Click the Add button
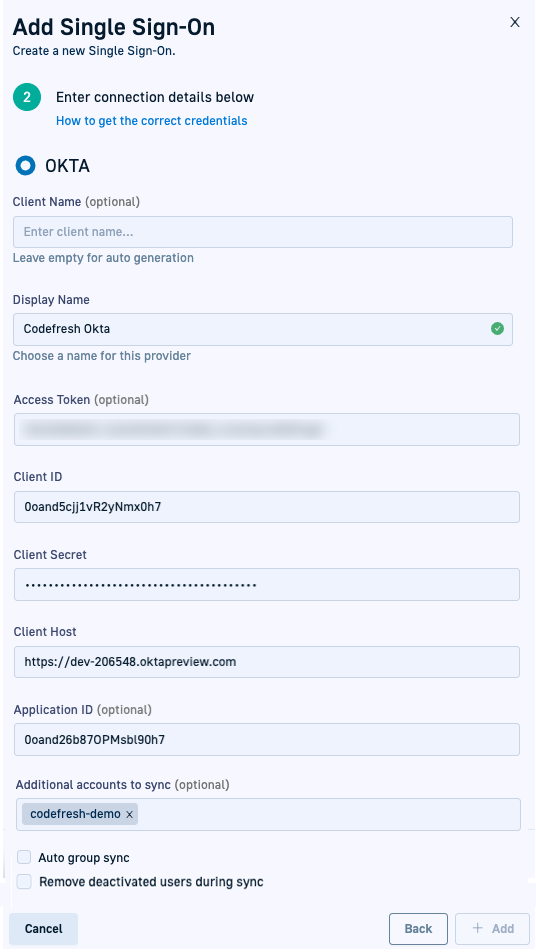The width and height of the screenshot is (536, 952). pos(492,929)
